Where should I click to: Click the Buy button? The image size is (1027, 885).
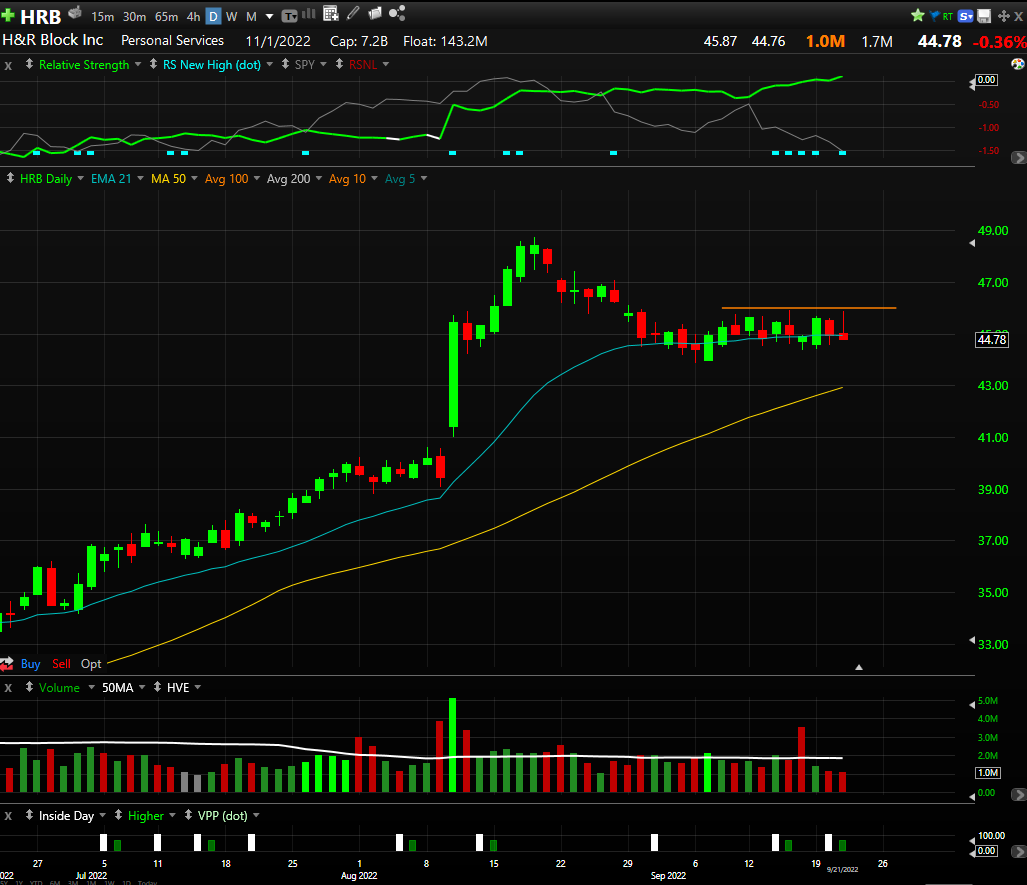click(30, 664)
